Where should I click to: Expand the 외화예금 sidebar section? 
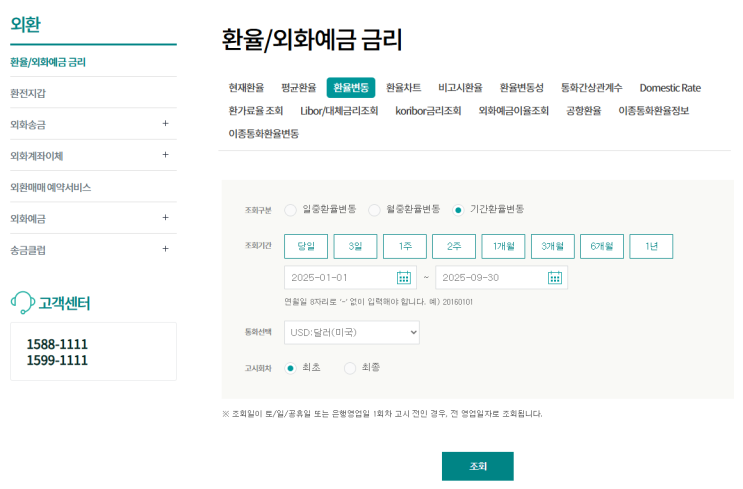(165, 217)
